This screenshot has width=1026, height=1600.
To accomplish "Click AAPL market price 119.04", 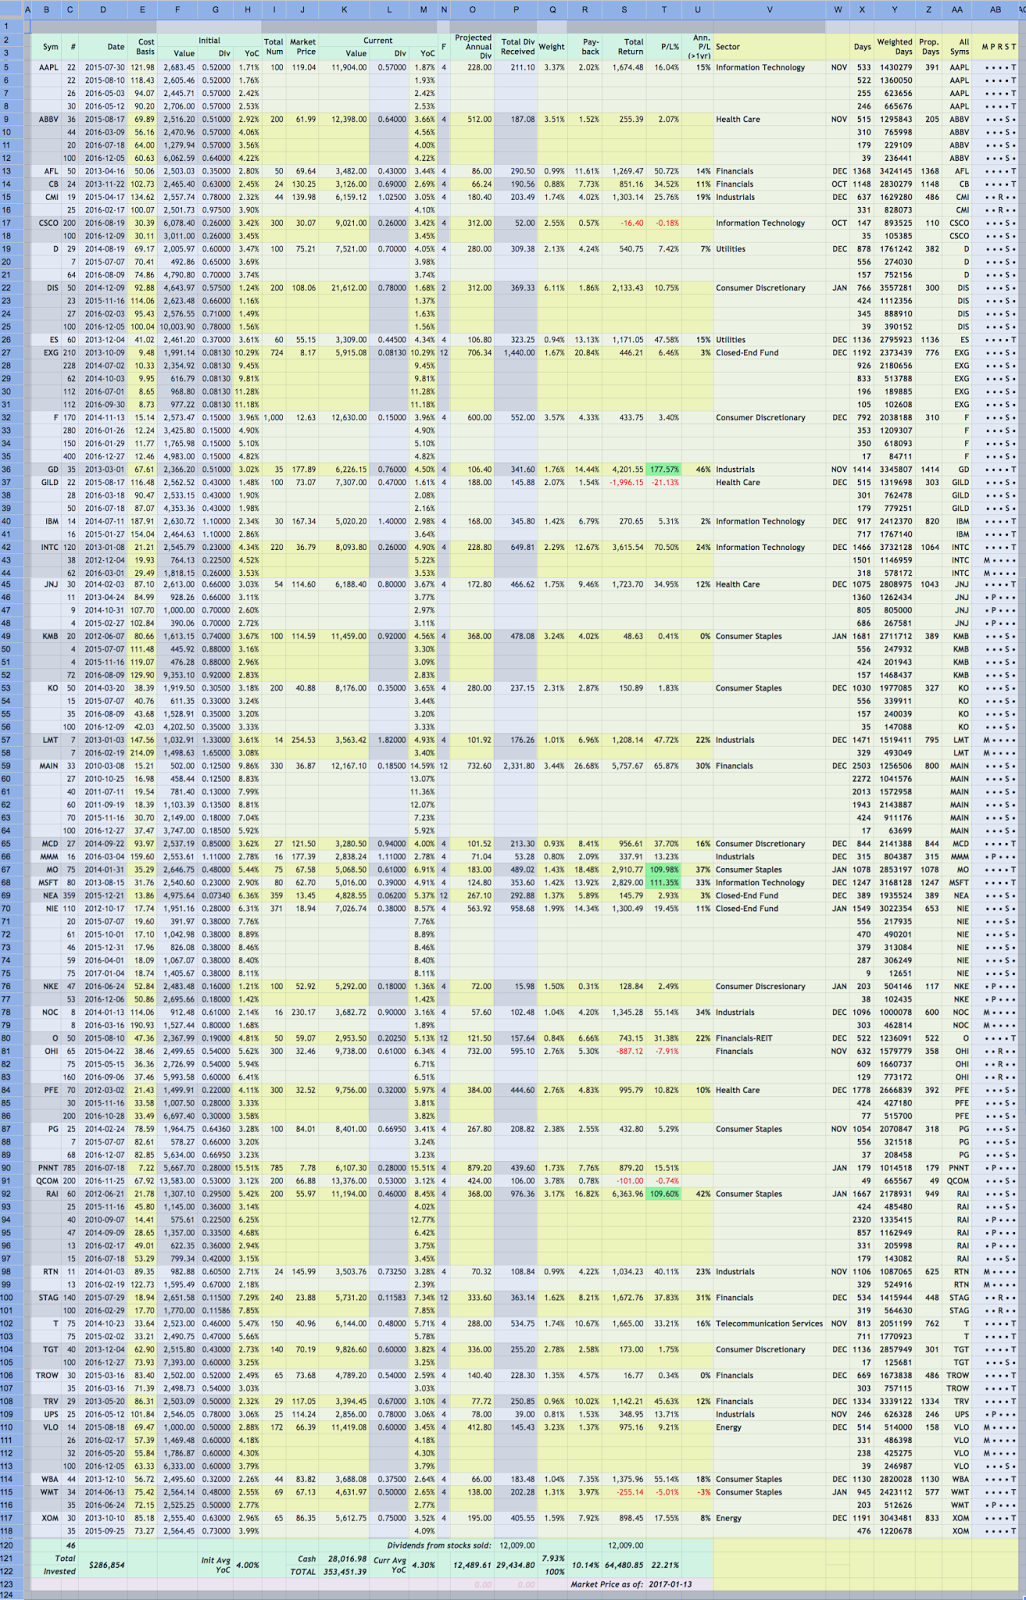I will [x=304, y=68].
